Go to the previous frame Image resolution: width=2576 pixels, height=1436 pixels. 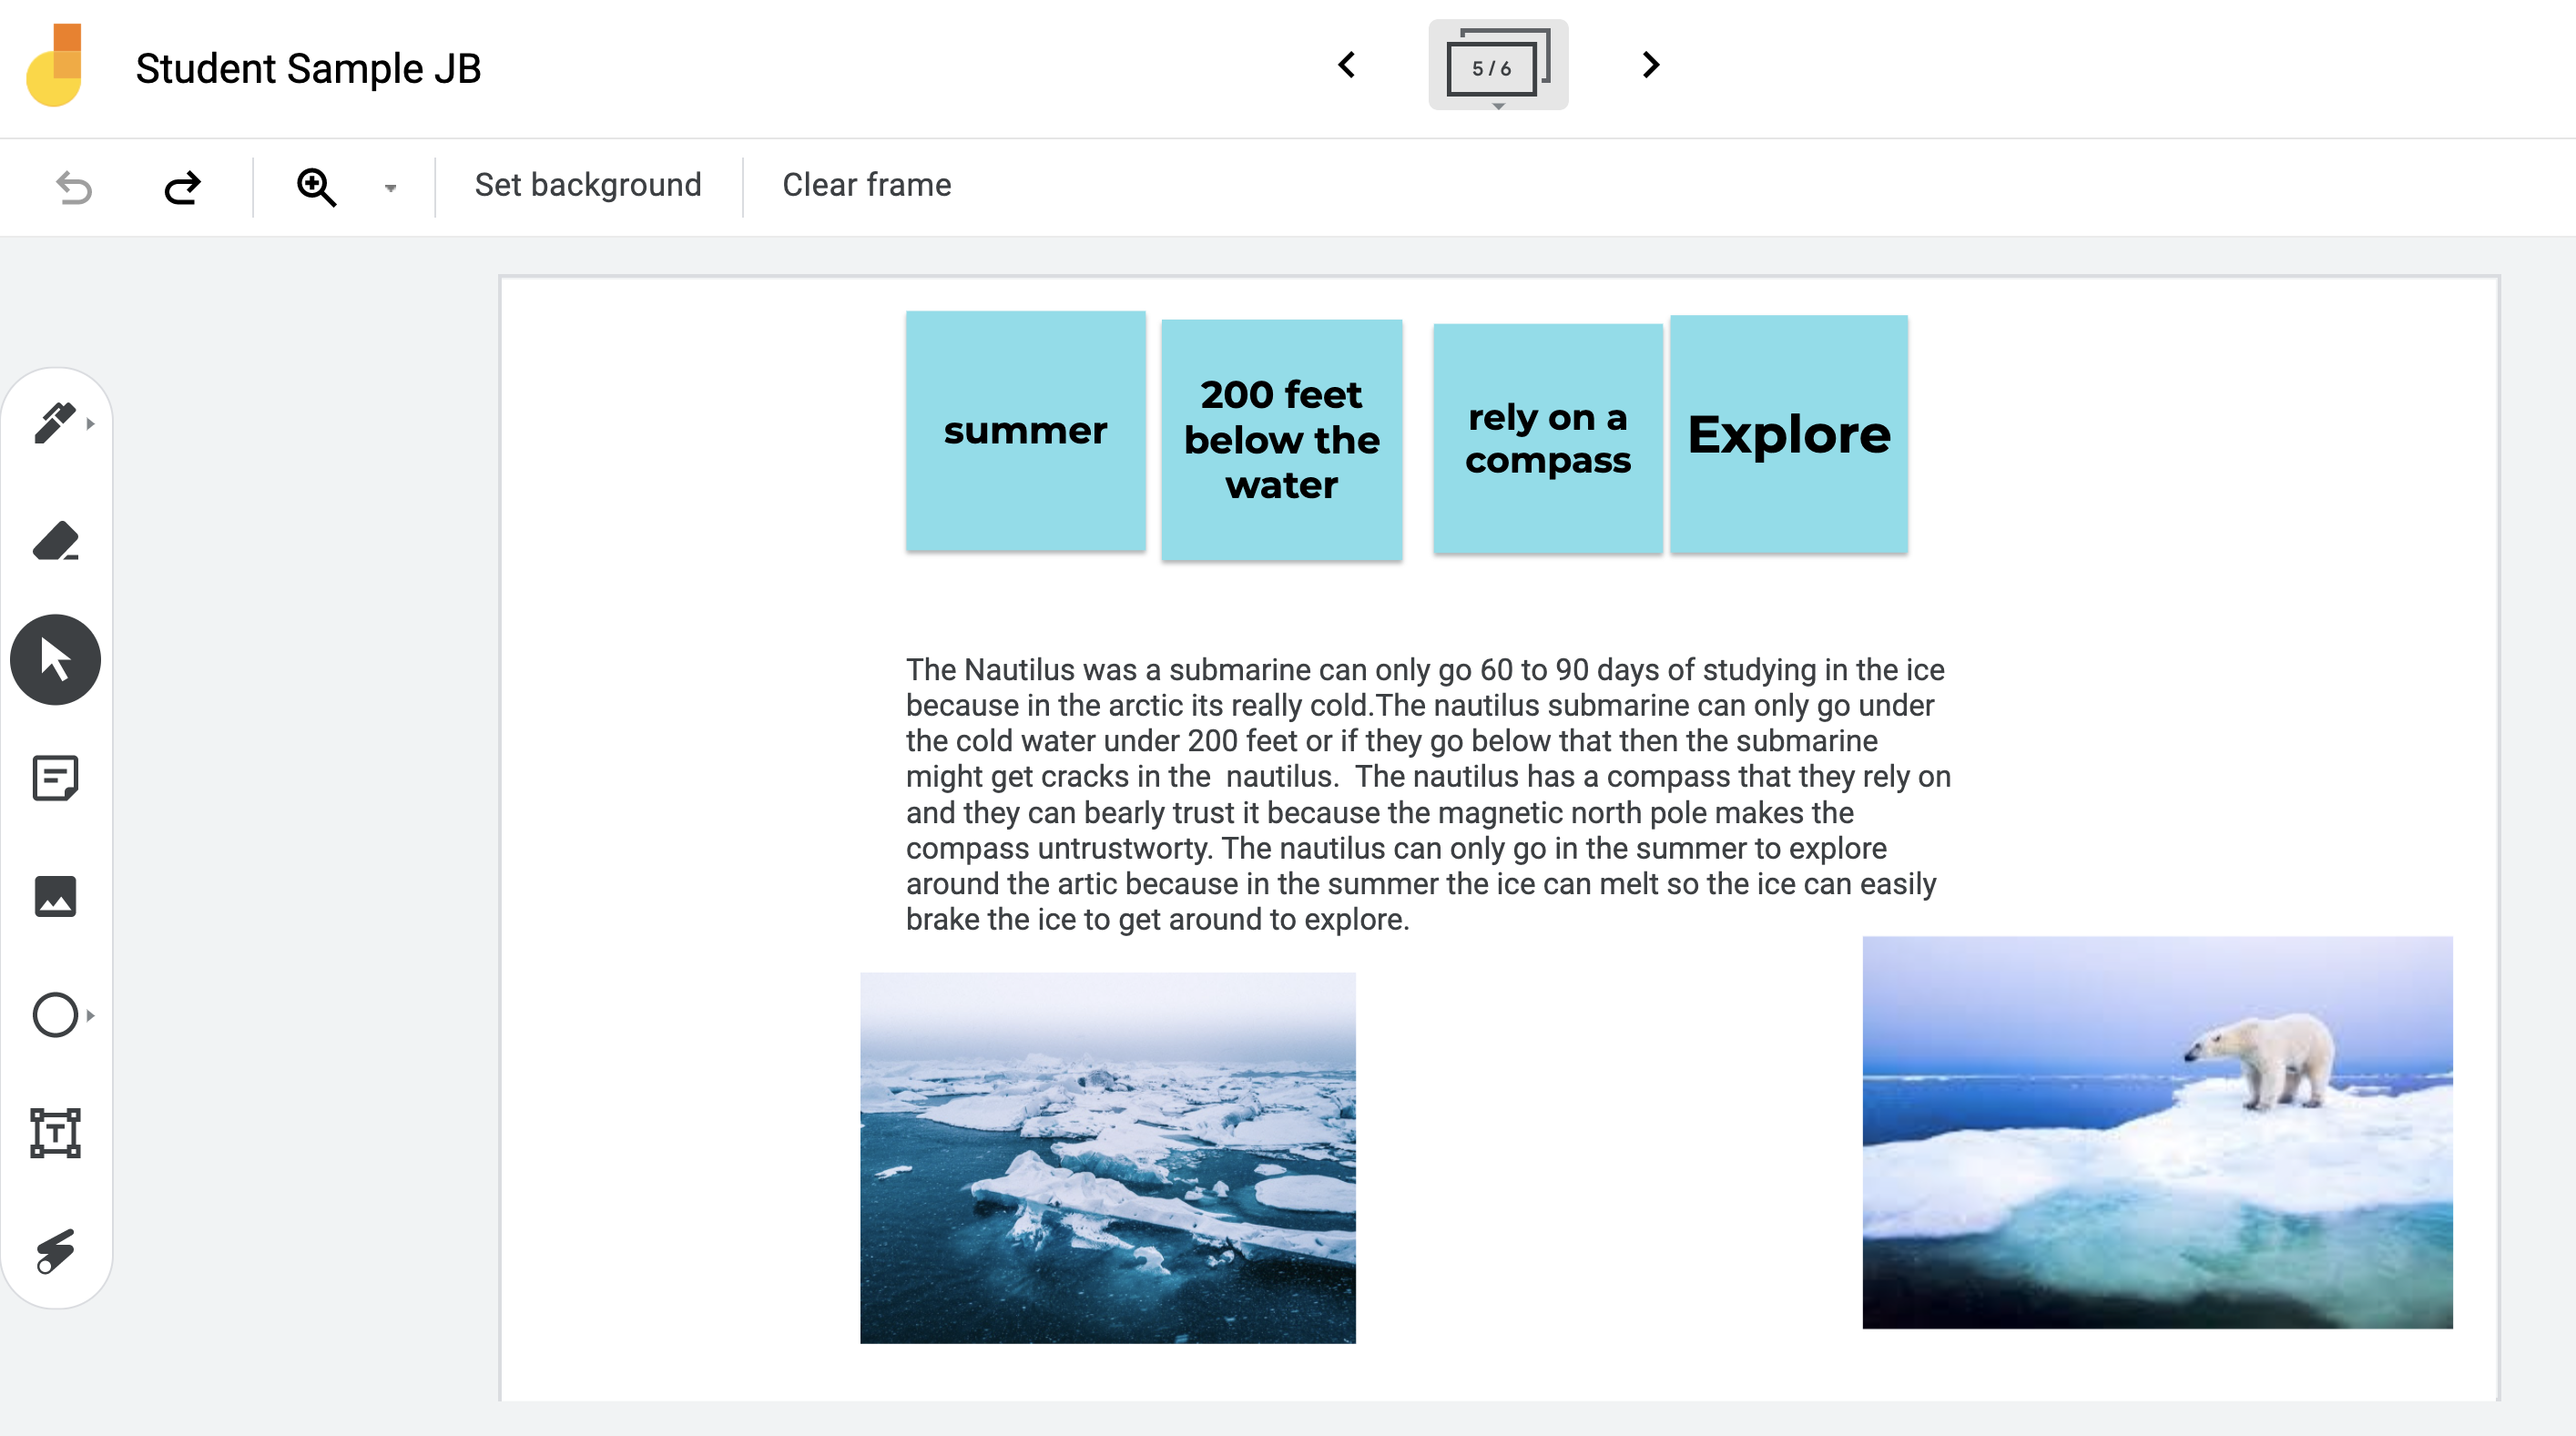(x=1347, y=66)
